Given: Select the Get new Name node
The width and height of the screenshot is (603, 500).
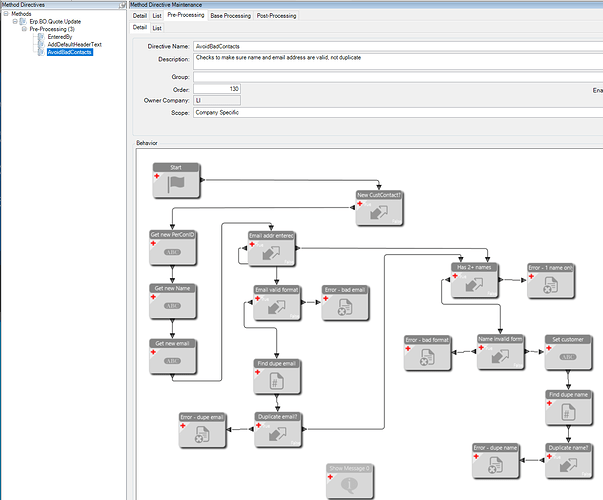Looking at the screenshot, I should click(x=172, y=302).
